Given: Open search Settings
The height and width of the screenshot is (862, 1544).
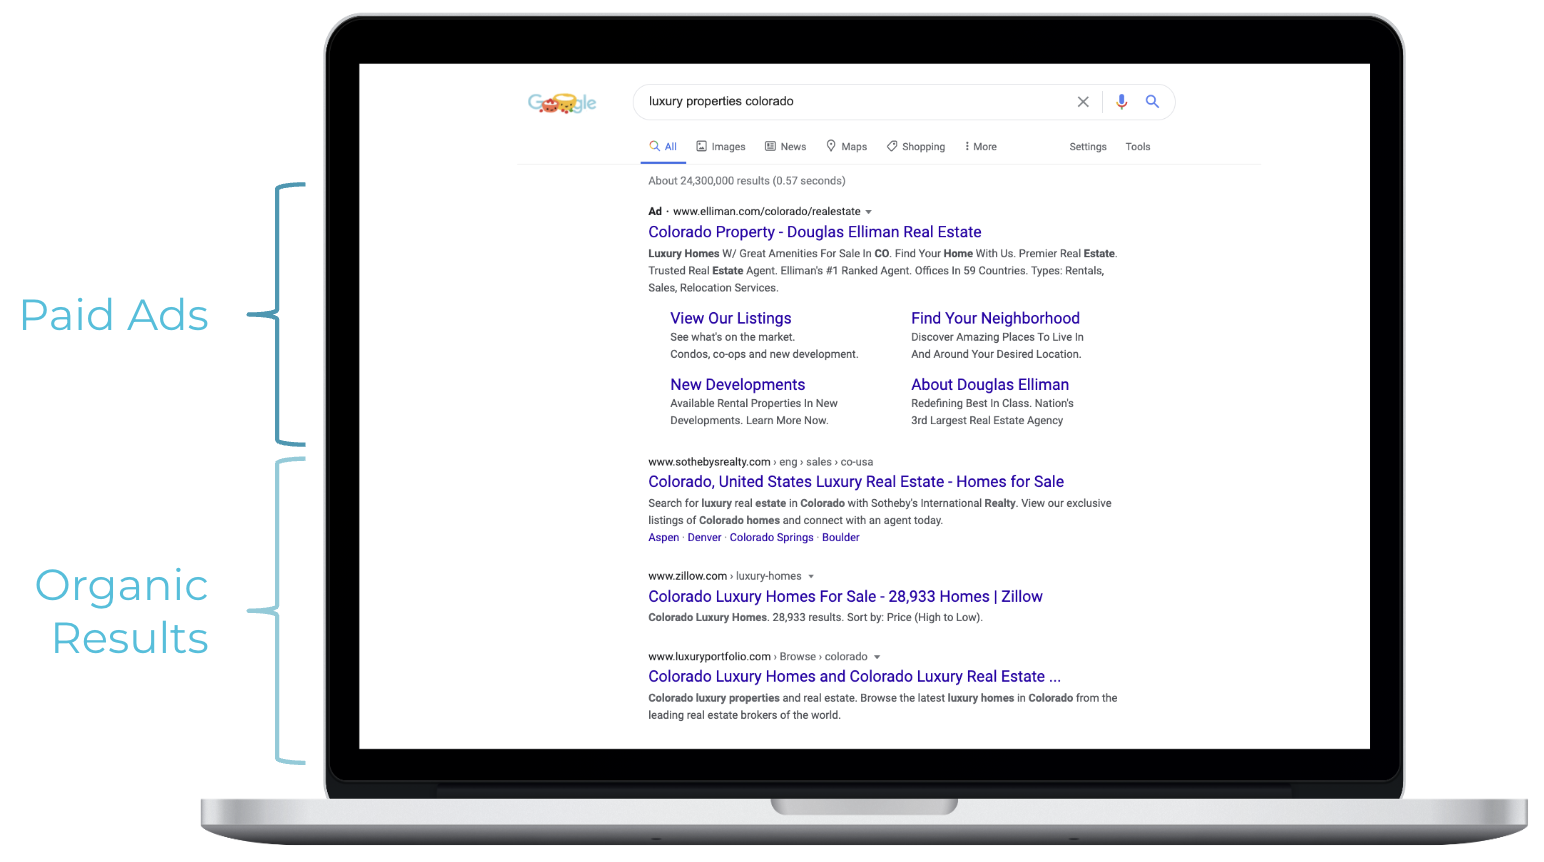Looking at the screenshot, I should (1088, 146).
